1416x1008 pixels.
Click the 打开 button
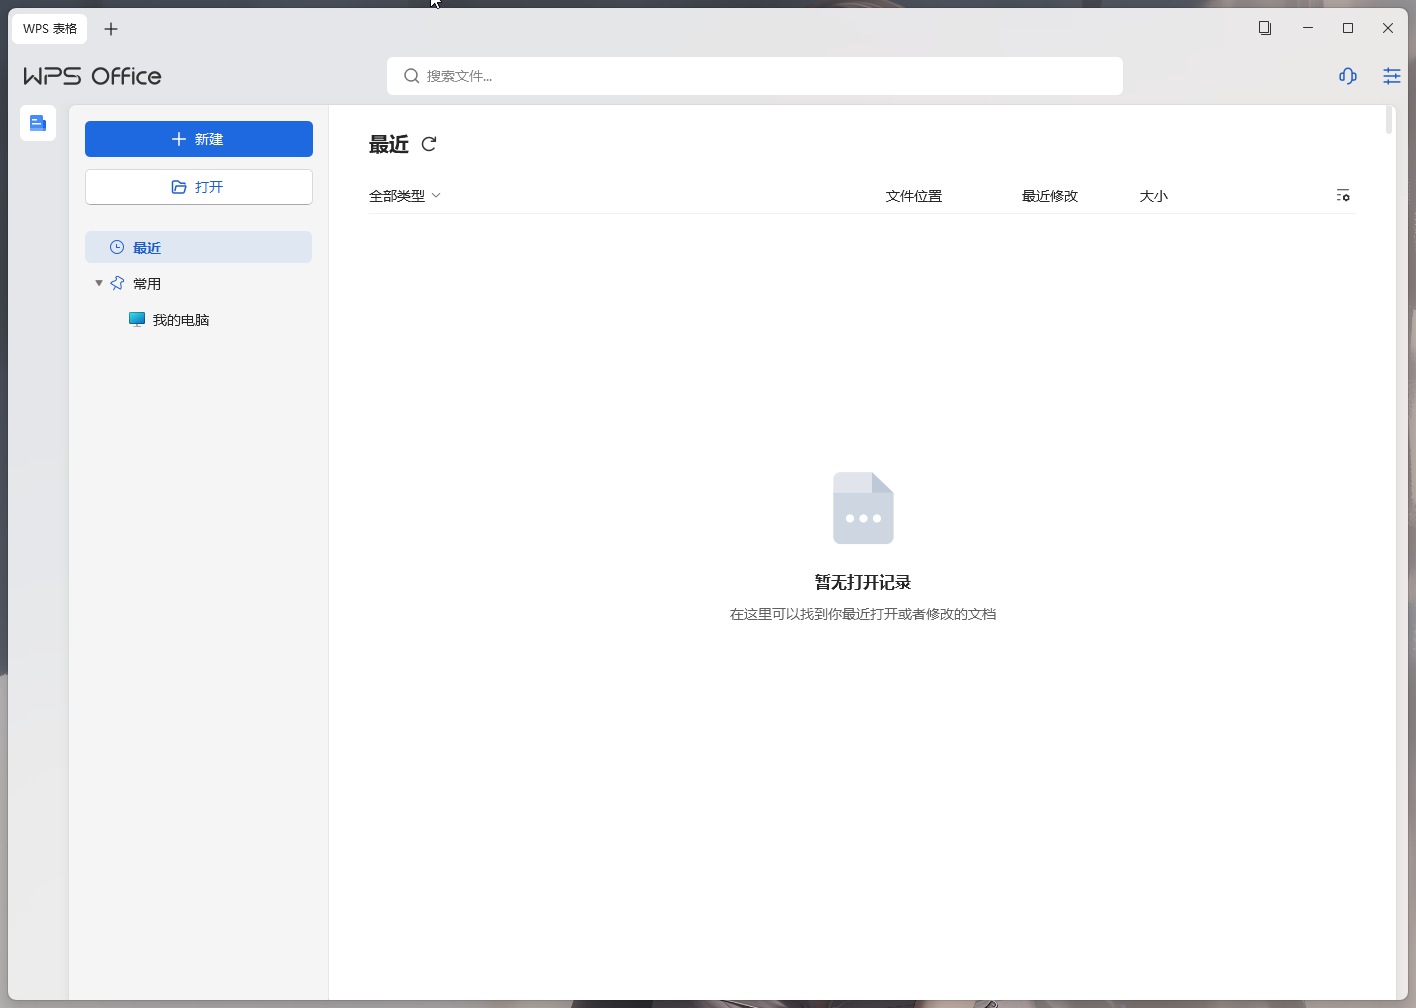tap(198, 187)
